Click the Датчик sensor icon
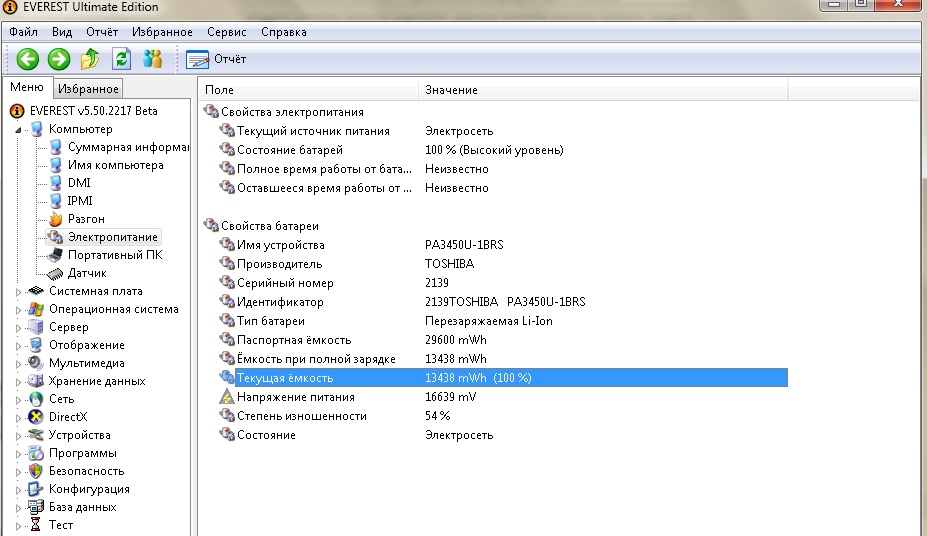This screenshot has height=536, width=927. [x=55, y=274]
